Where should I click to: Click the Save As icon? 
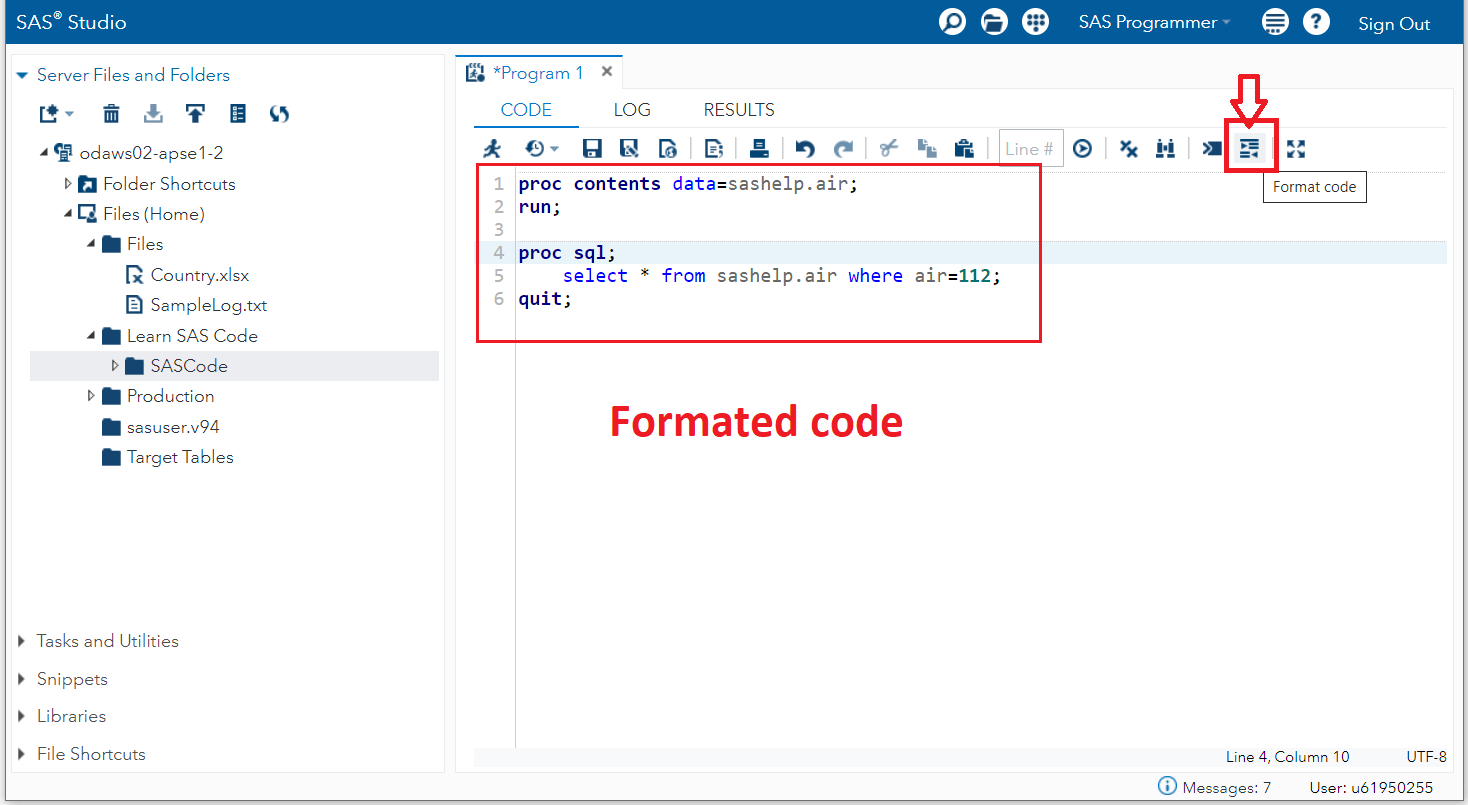click(629, 149)
